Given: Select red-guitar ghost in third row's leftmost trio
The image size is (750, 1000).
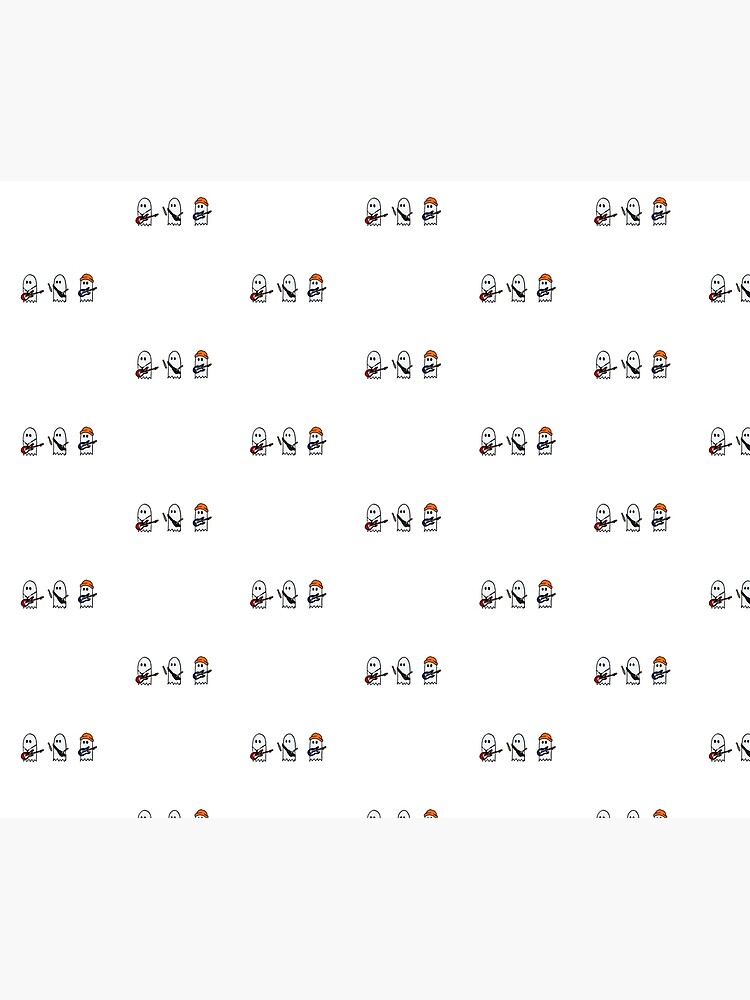Looking at the screenshot, I should (x=145, y=365).
